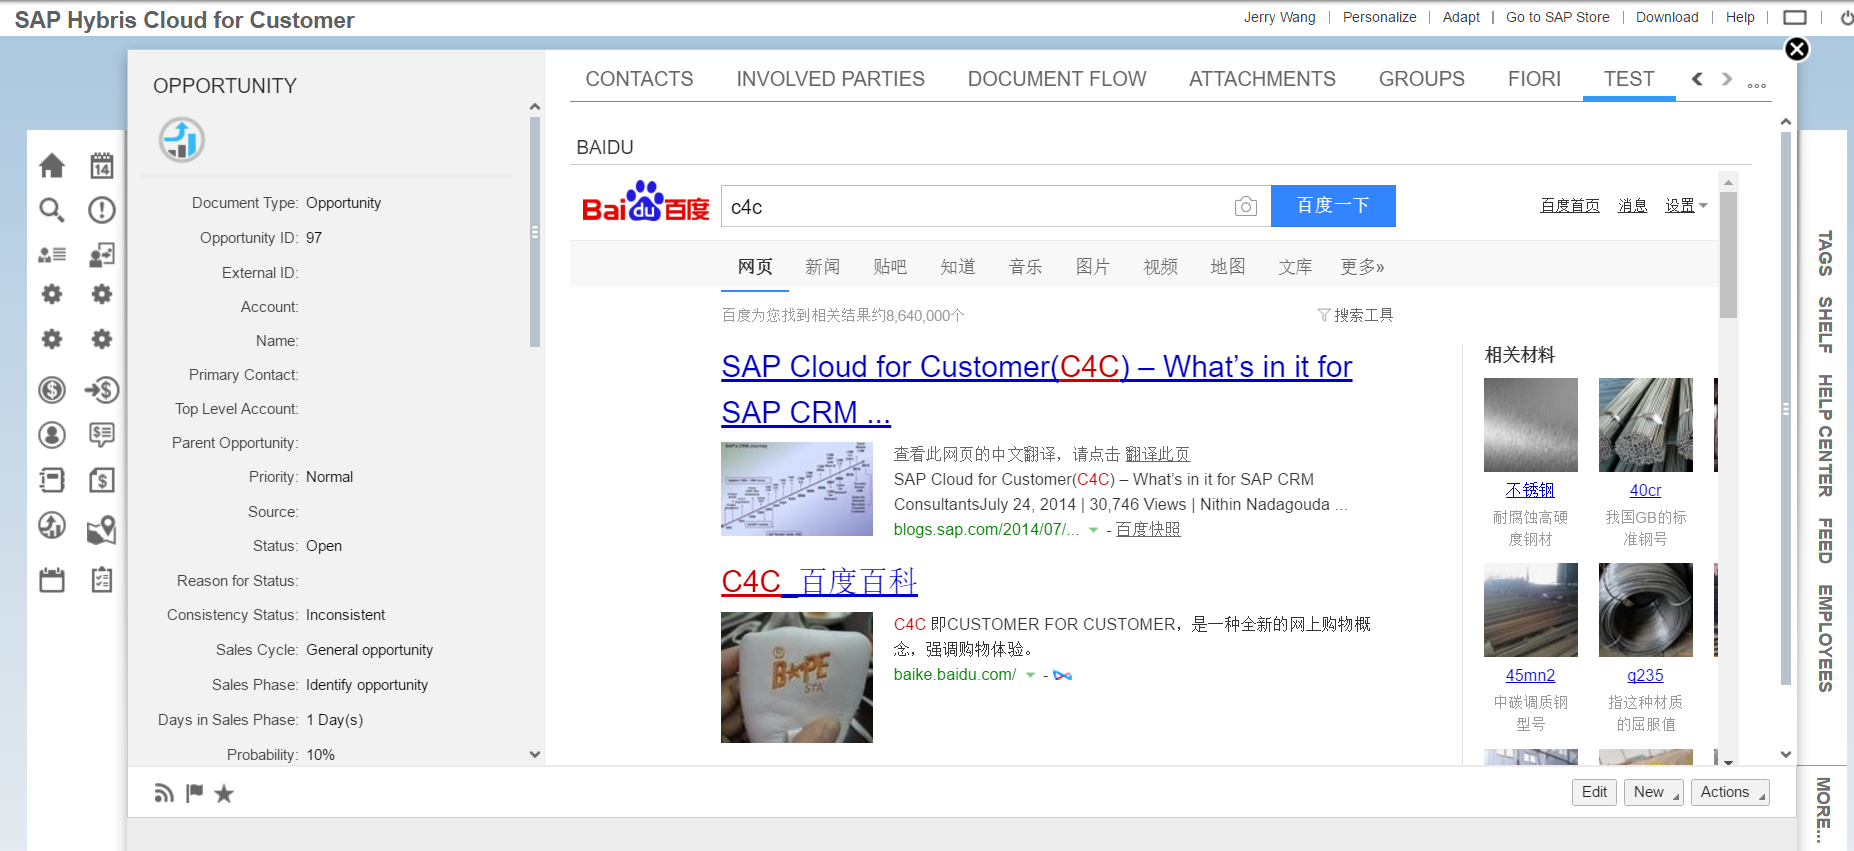
Task: Open the notebook icon in the sidebar
Action: [x=52, y=480]
